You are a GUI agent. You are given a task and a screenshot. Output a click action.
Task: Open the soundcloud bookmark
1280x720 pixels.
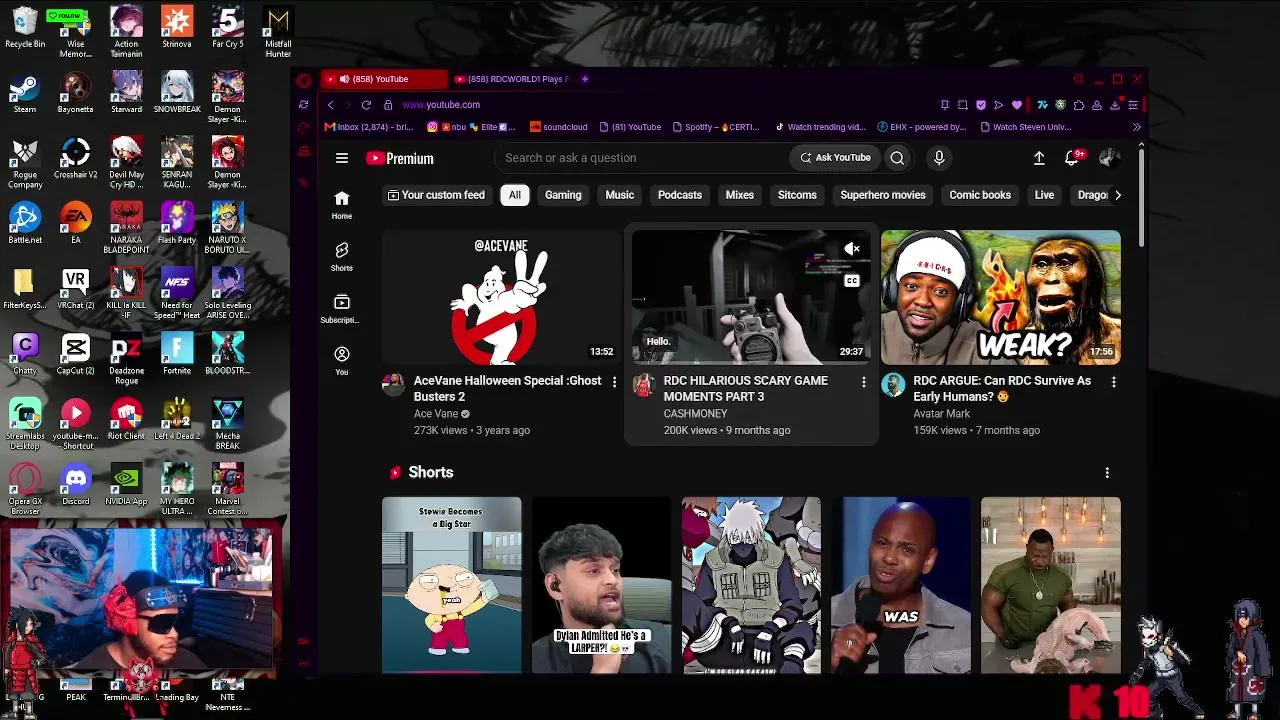tap(559, 127)
